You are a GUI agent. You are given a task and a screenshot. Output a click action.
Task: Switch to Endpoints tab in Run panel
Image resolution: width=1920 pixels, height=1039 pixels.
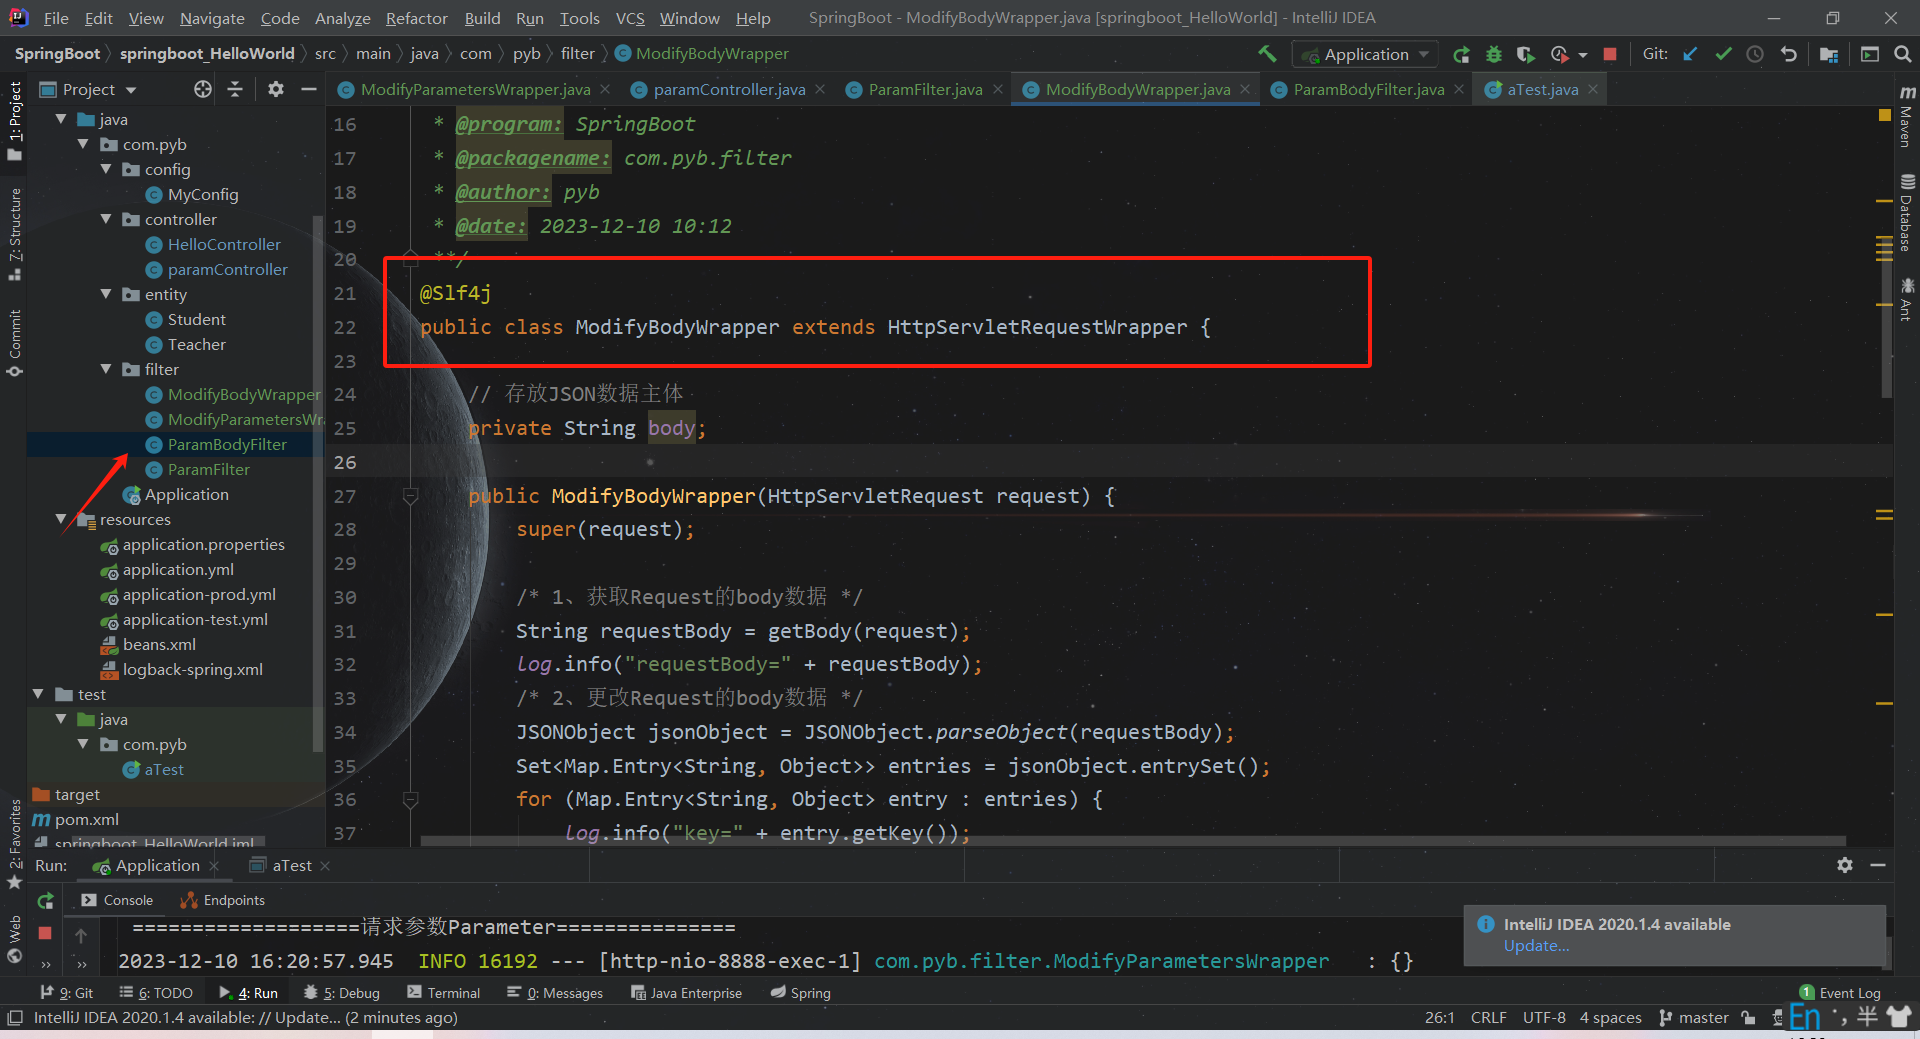click(x=223, y=900)
